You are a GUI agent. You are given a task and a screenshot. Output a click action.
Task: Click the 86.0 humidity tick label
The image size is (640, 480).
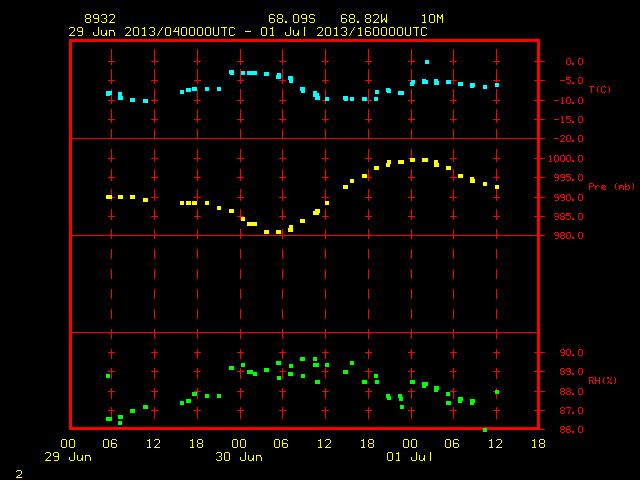pos(571,430)
